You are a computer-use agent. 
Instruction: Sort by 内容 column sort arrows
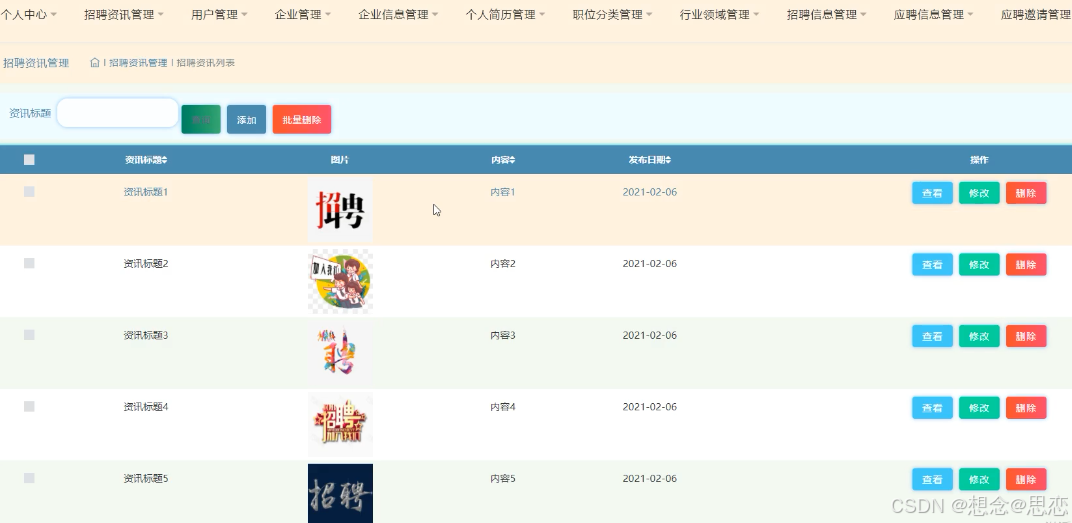pos(513,160)
